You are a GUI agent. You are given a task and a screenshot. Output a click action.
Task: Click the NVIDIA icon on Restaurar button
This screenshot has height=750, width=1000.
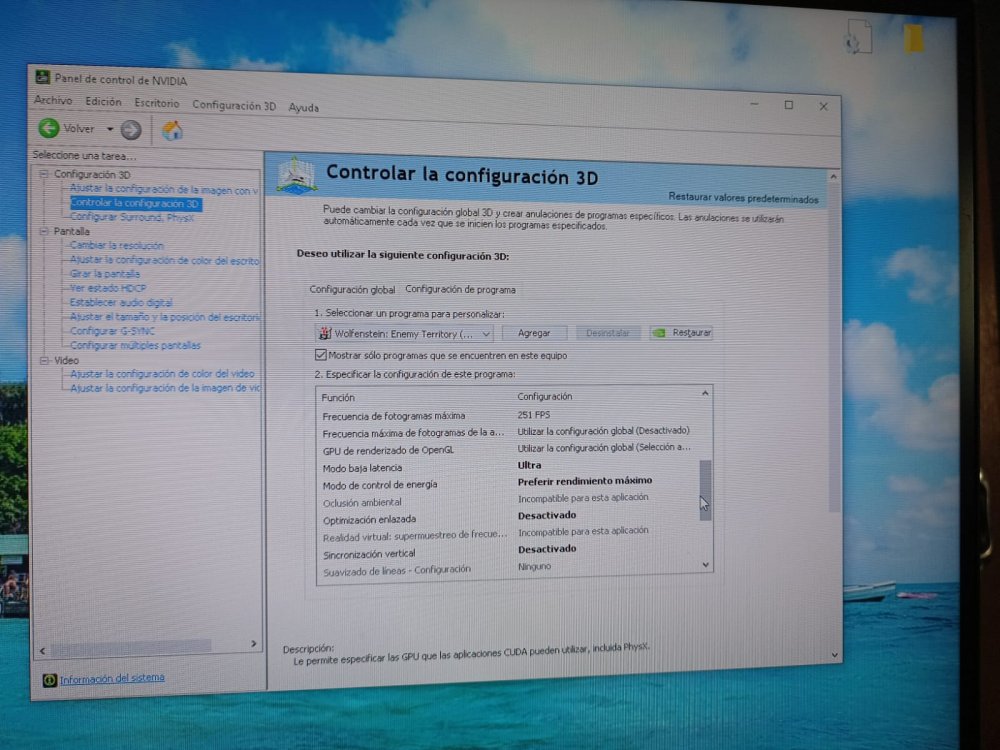[659, 332]
